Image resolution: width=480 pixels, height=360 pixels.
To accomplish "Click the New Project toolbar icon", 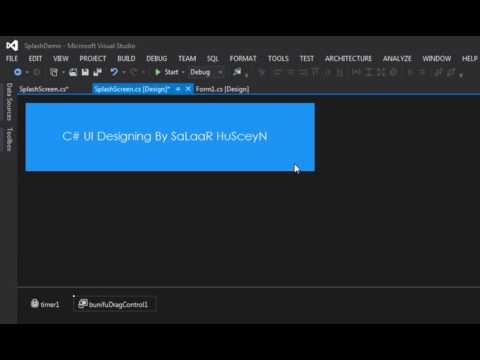I will tap(53, 72).
